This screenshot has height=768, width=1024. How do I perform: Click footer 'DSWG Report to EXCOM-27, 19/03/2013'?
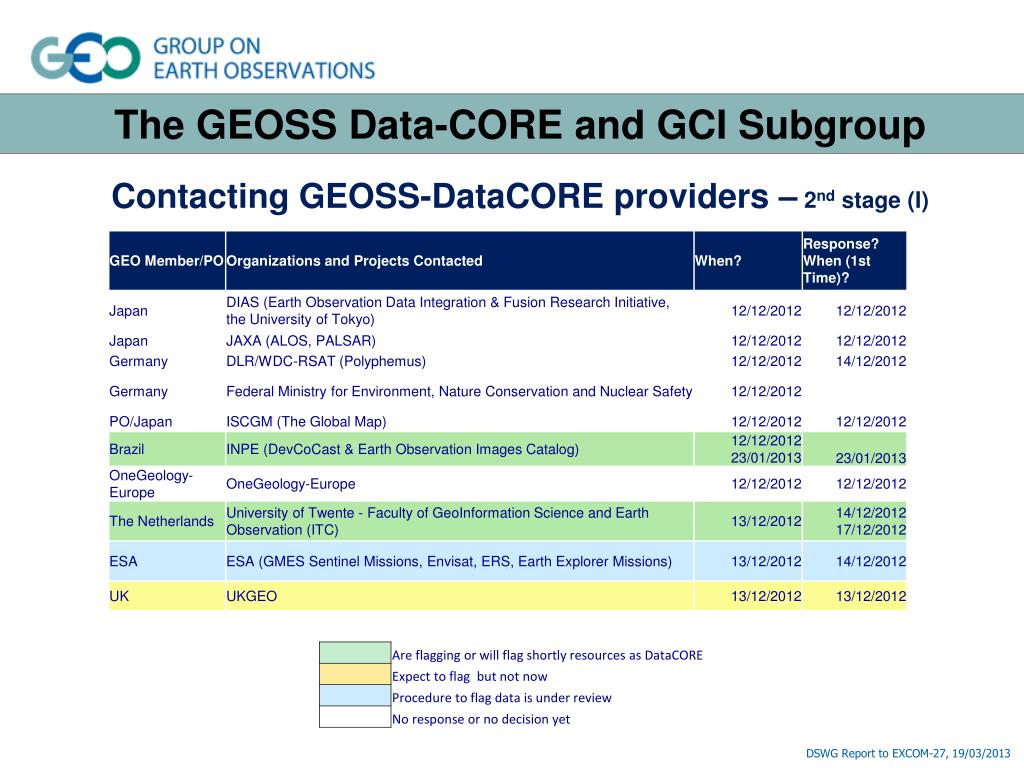[x=908, y=753]
